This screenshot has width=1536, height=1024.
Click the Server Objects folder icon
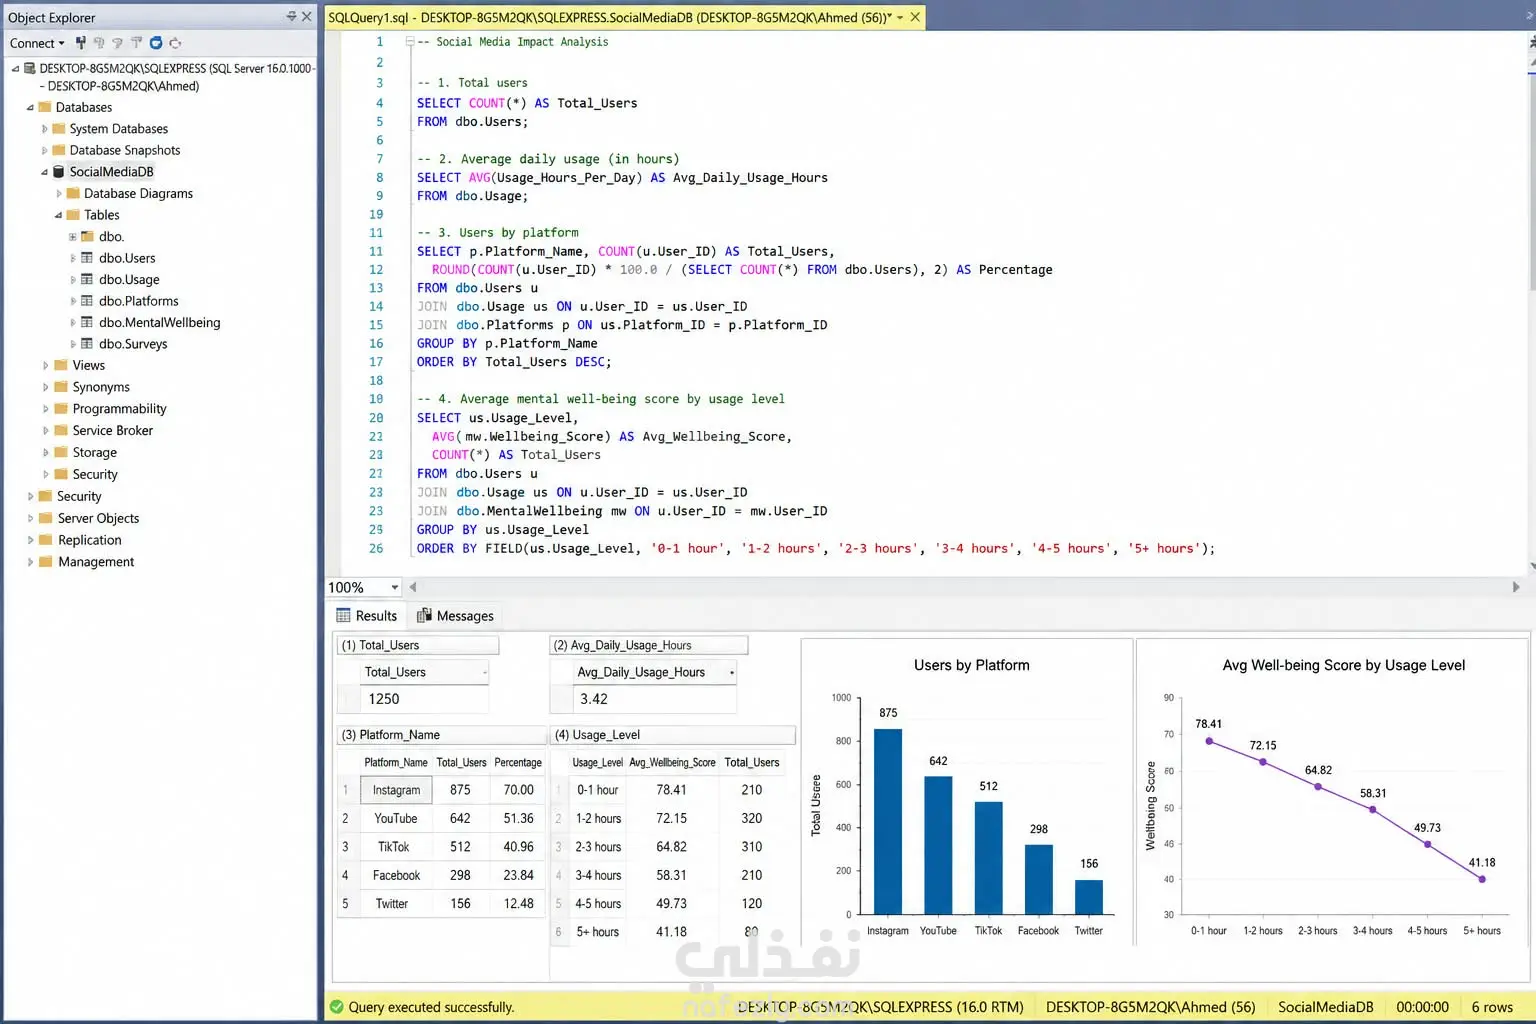pos(46,518)
